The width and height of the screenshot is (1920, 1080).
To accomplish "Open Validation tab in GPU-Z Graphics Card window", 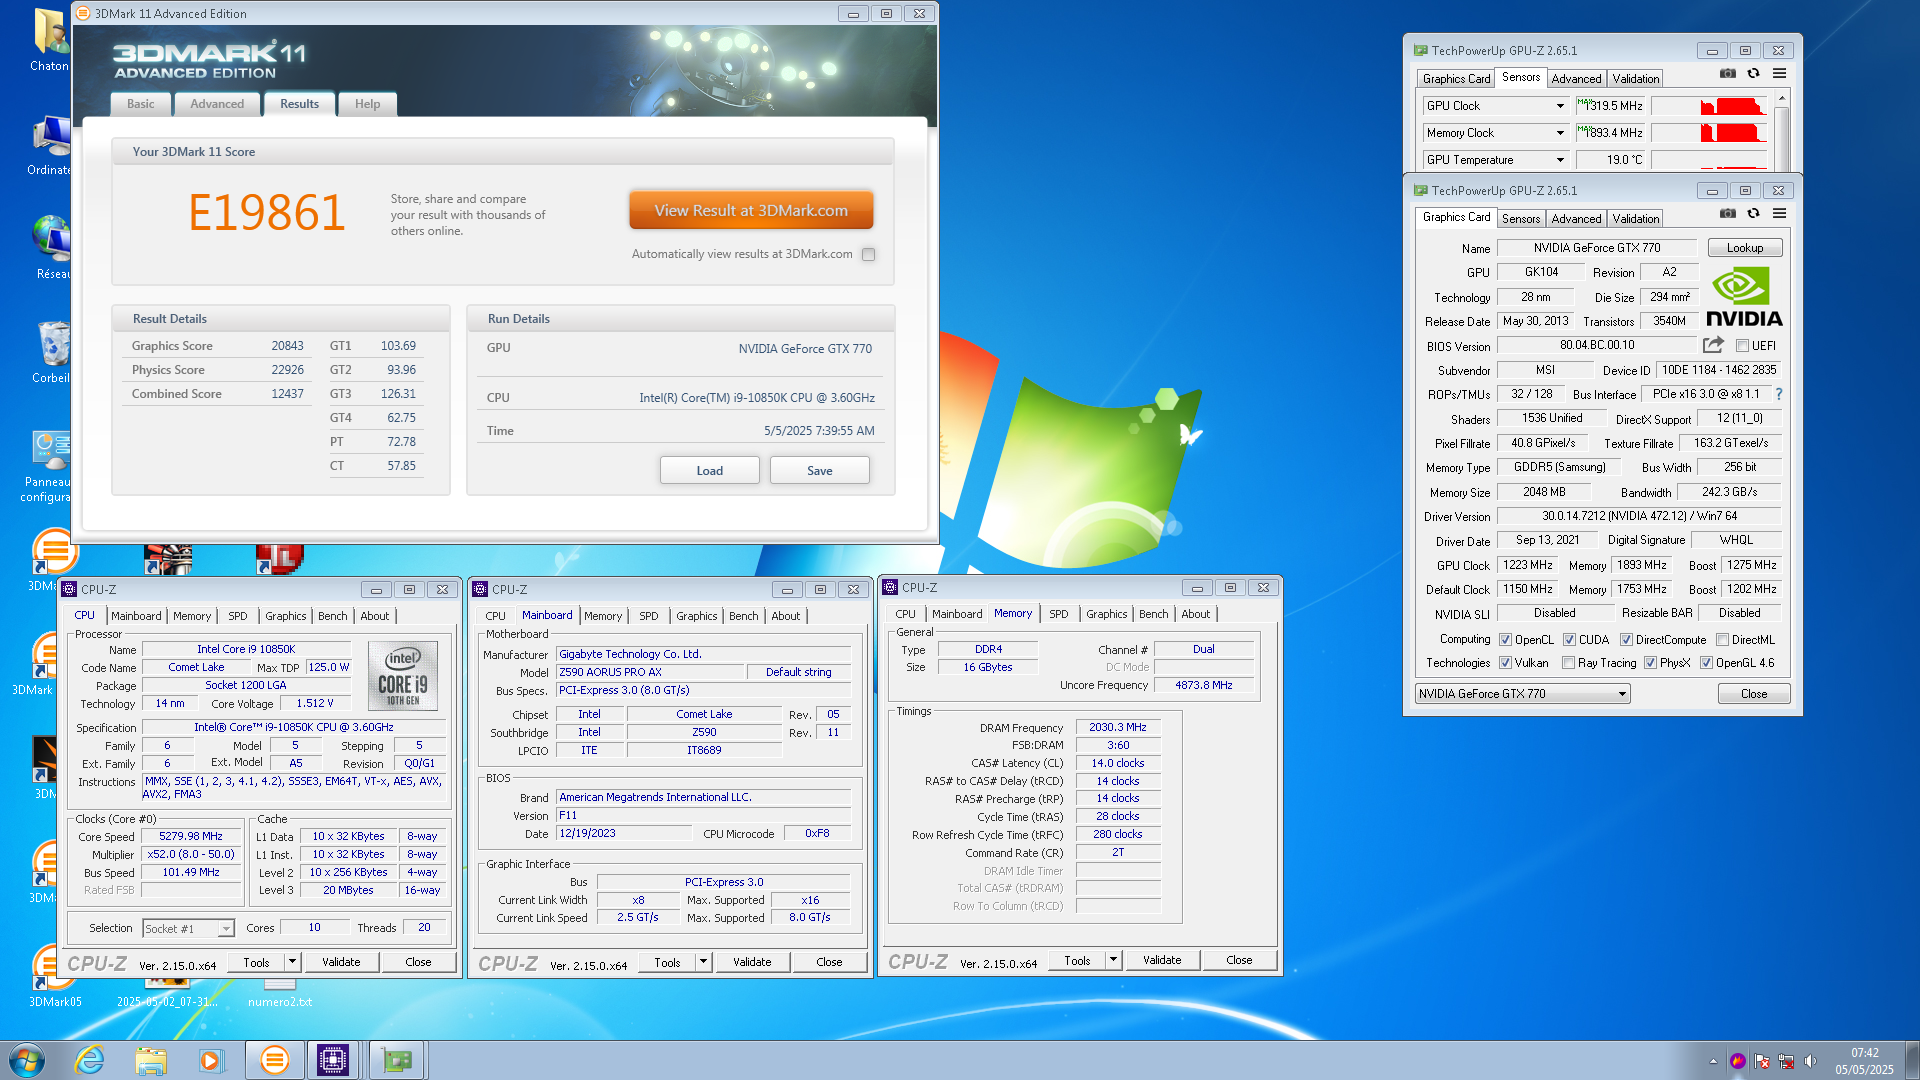I will 1636,219.
